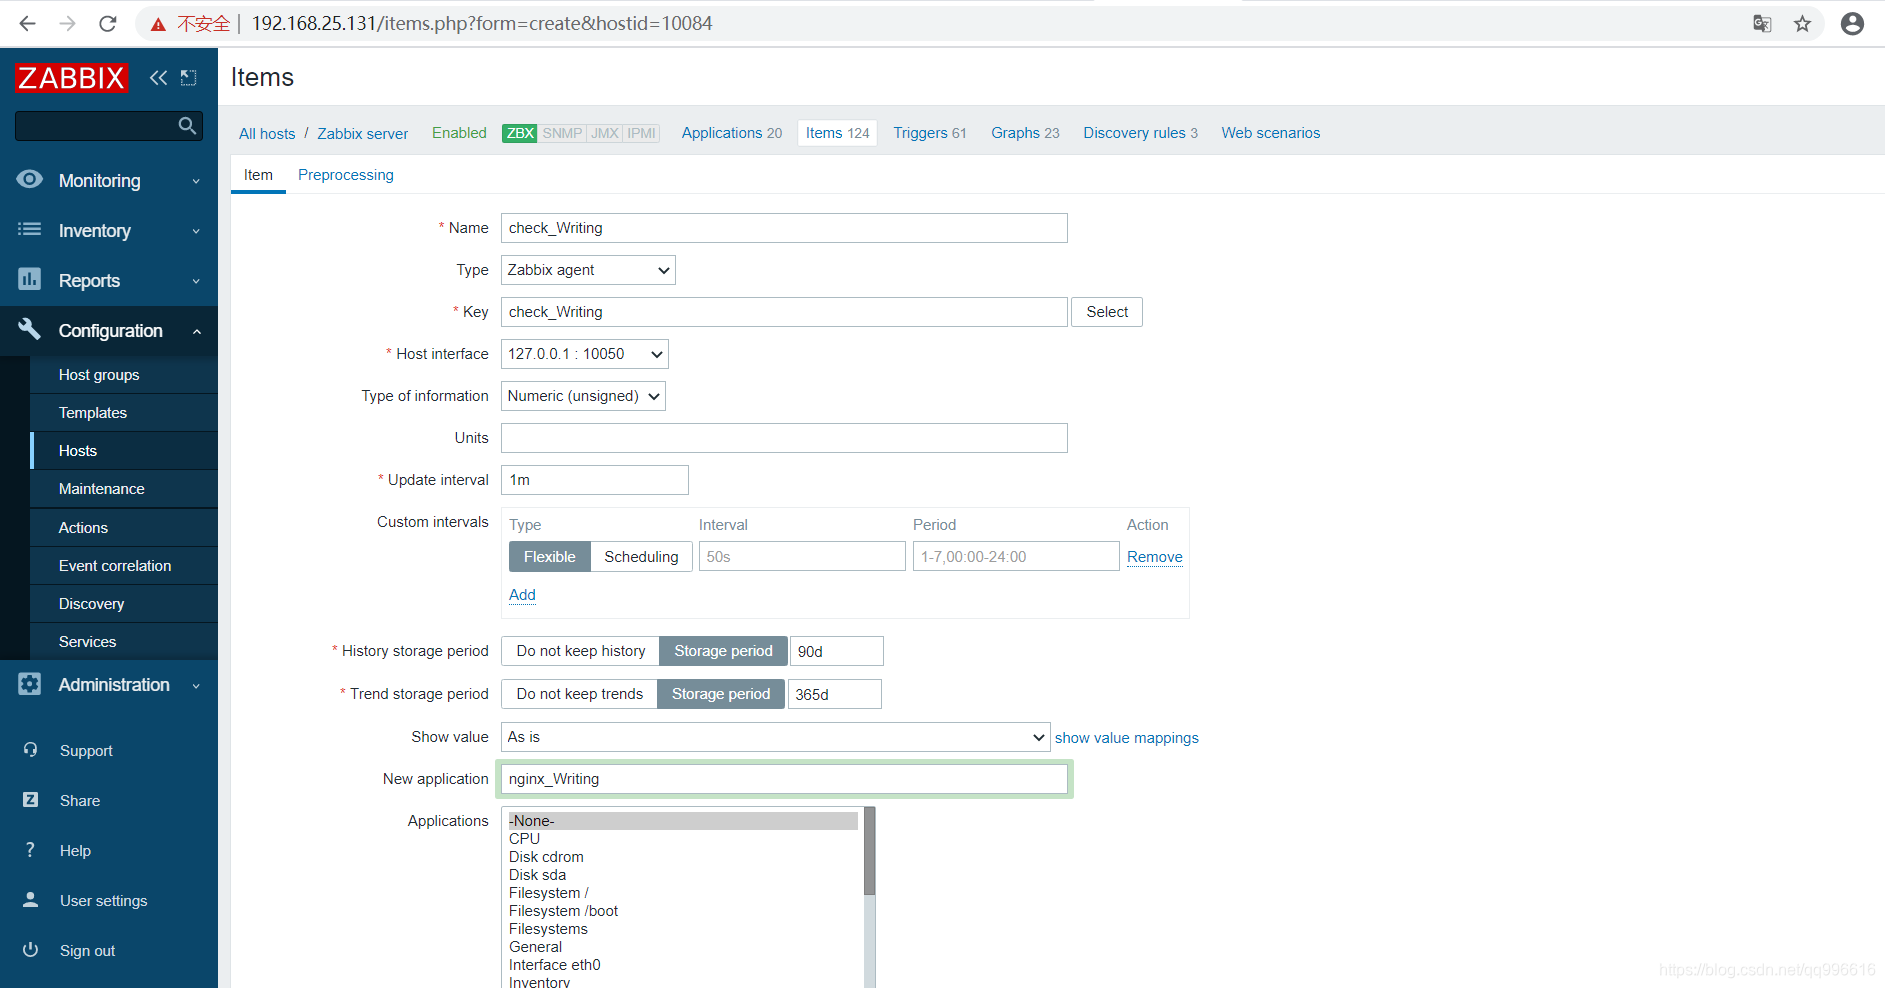Click the Zabbix logo
Screen dimensions: 1885x988
[x=72, y=78]
